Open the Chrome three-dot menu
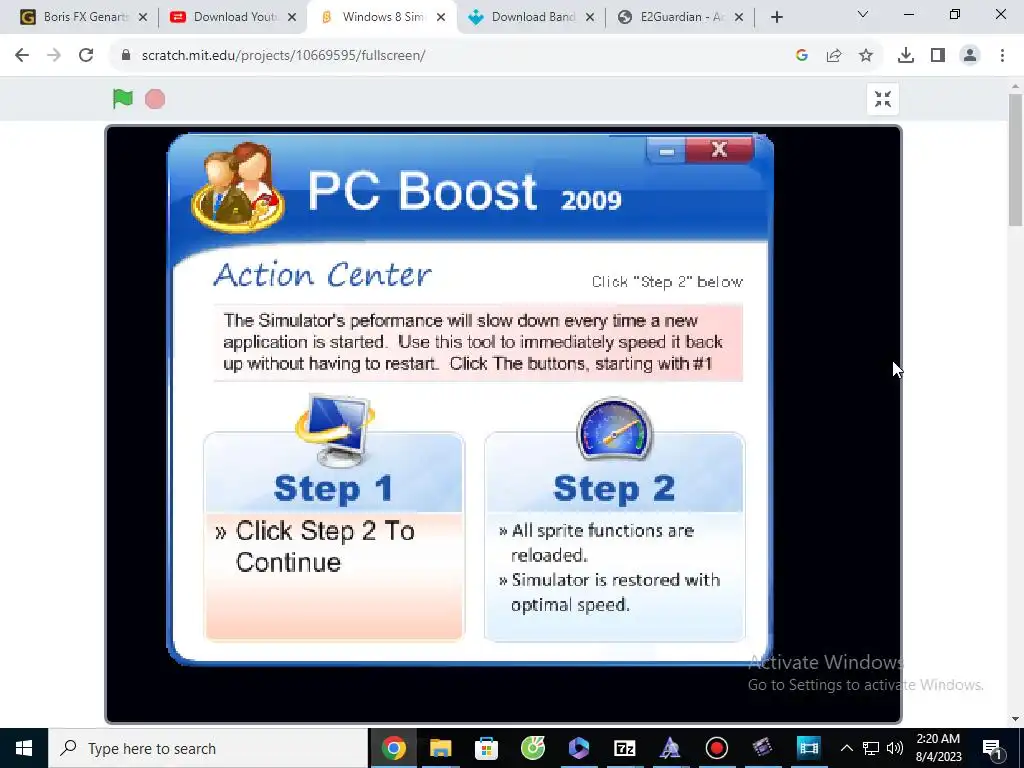 (1002, 56)
